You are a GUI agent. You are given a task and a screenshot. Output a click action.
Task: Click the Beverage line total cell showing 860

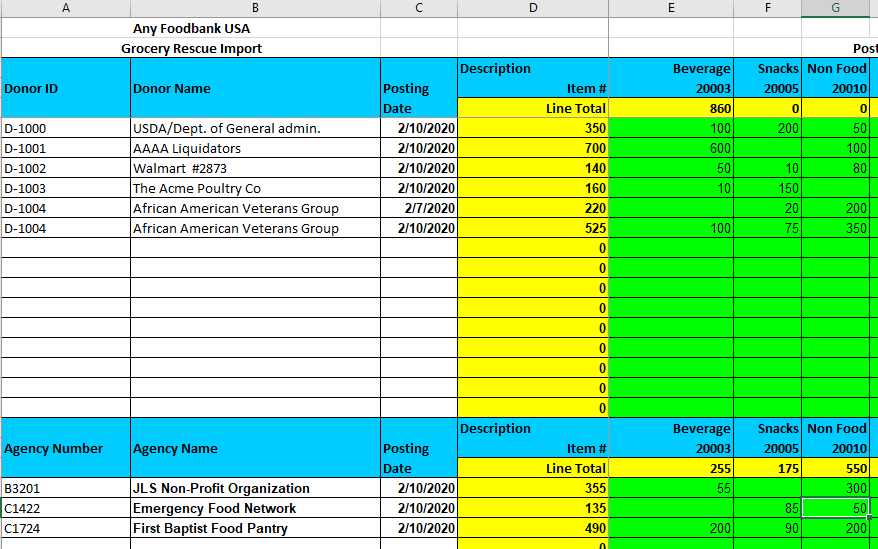pos(671,108)
